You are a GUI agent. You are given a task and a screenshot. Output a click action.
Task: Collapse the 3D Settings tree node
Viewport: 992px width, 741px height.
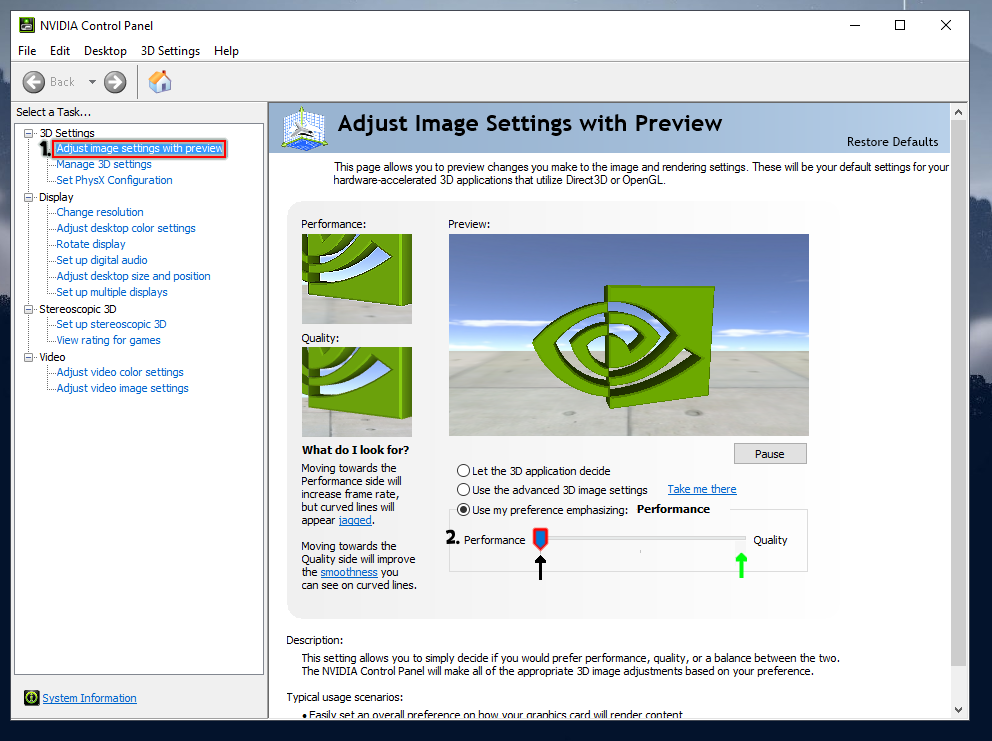click(x=28, y=134)
